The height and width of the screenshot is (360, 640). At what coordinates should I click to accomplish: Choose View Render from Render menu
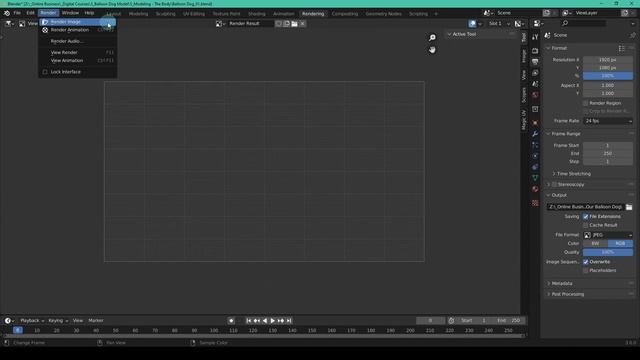[x=78, y=53]
